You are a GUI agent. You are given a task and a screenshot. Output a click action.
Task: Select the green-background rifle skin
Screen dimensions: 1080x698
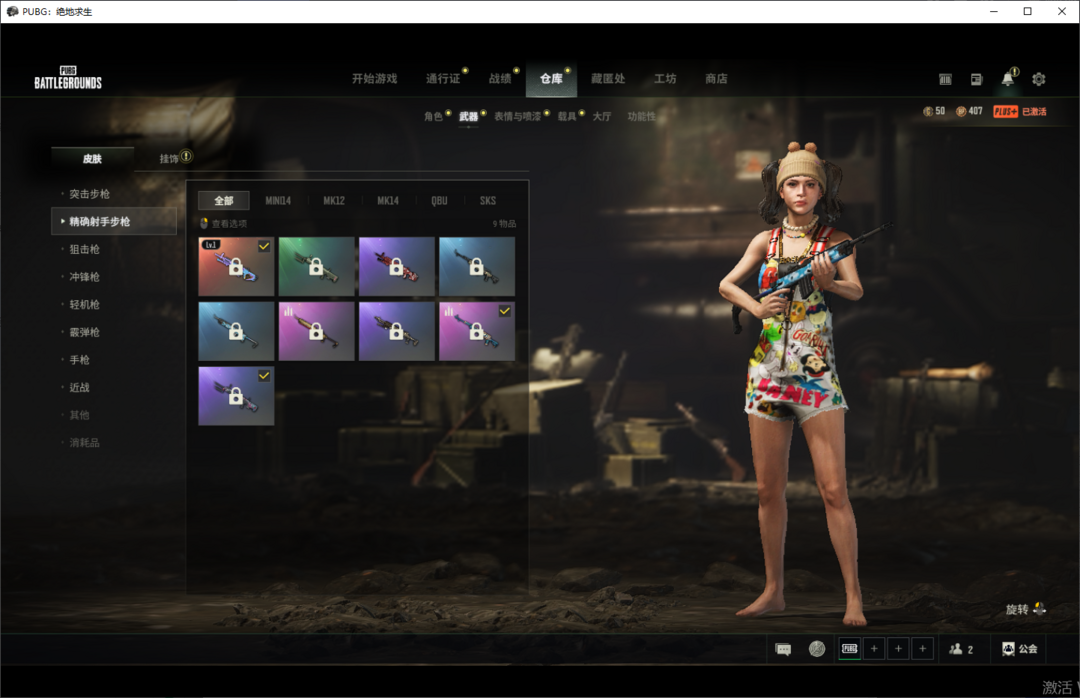(316, 267)
